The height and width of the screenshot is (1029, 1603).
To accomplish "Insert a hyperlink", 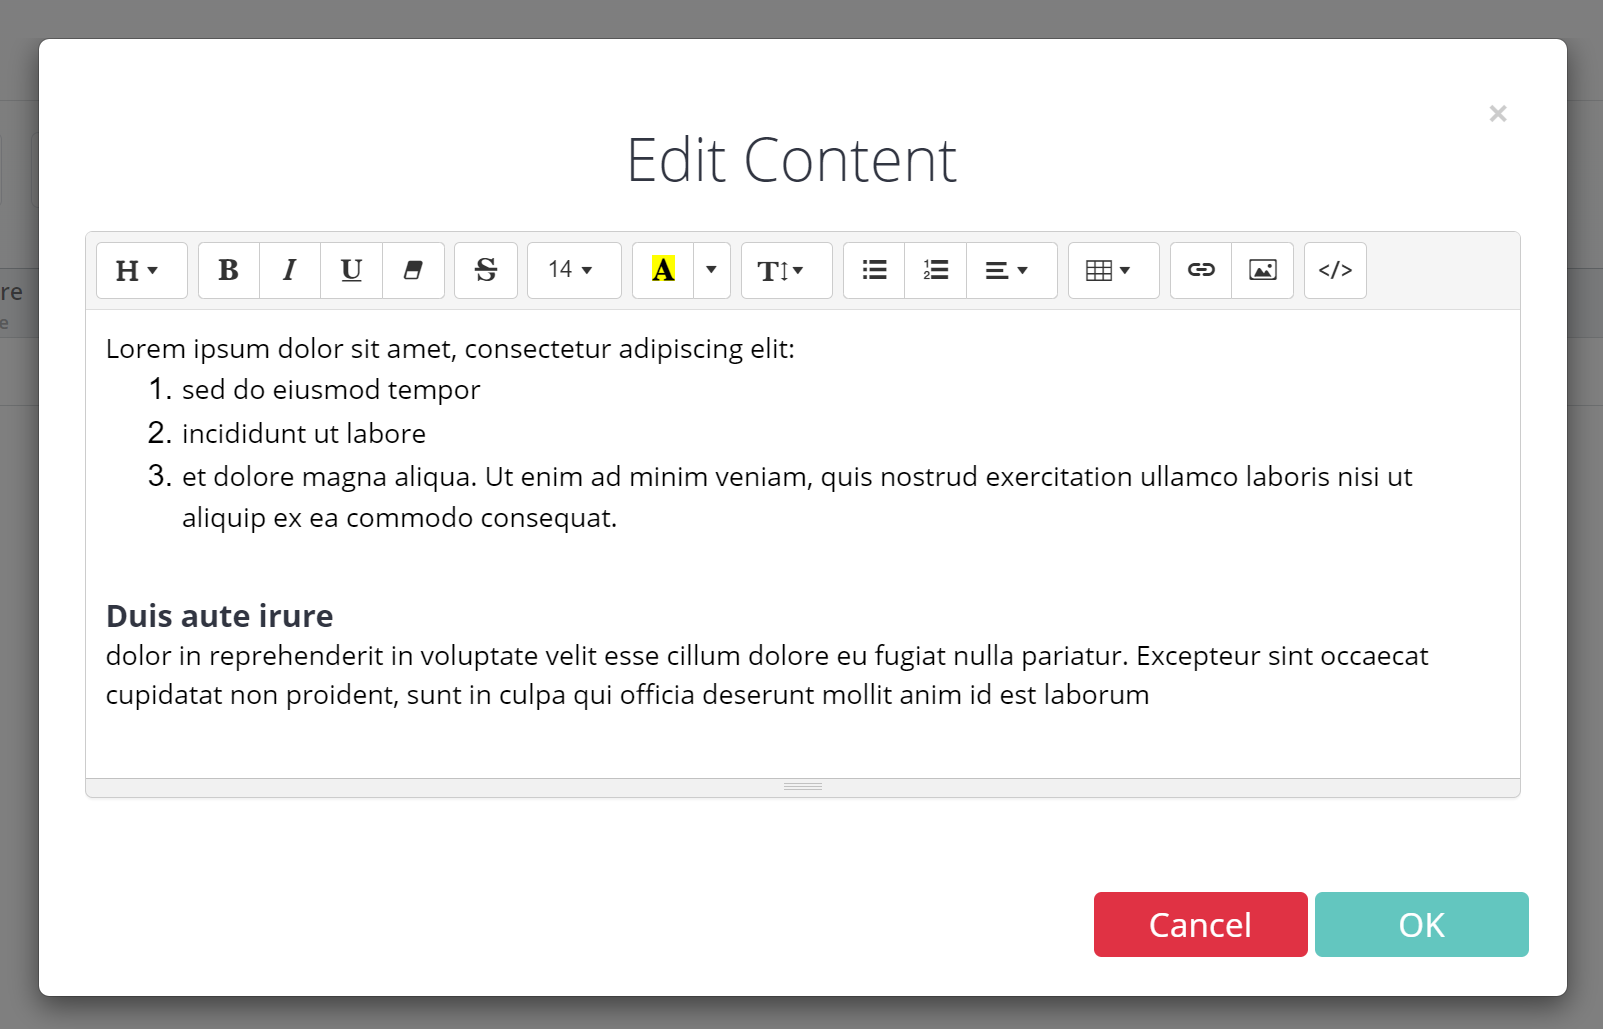I will point(1201,270).
